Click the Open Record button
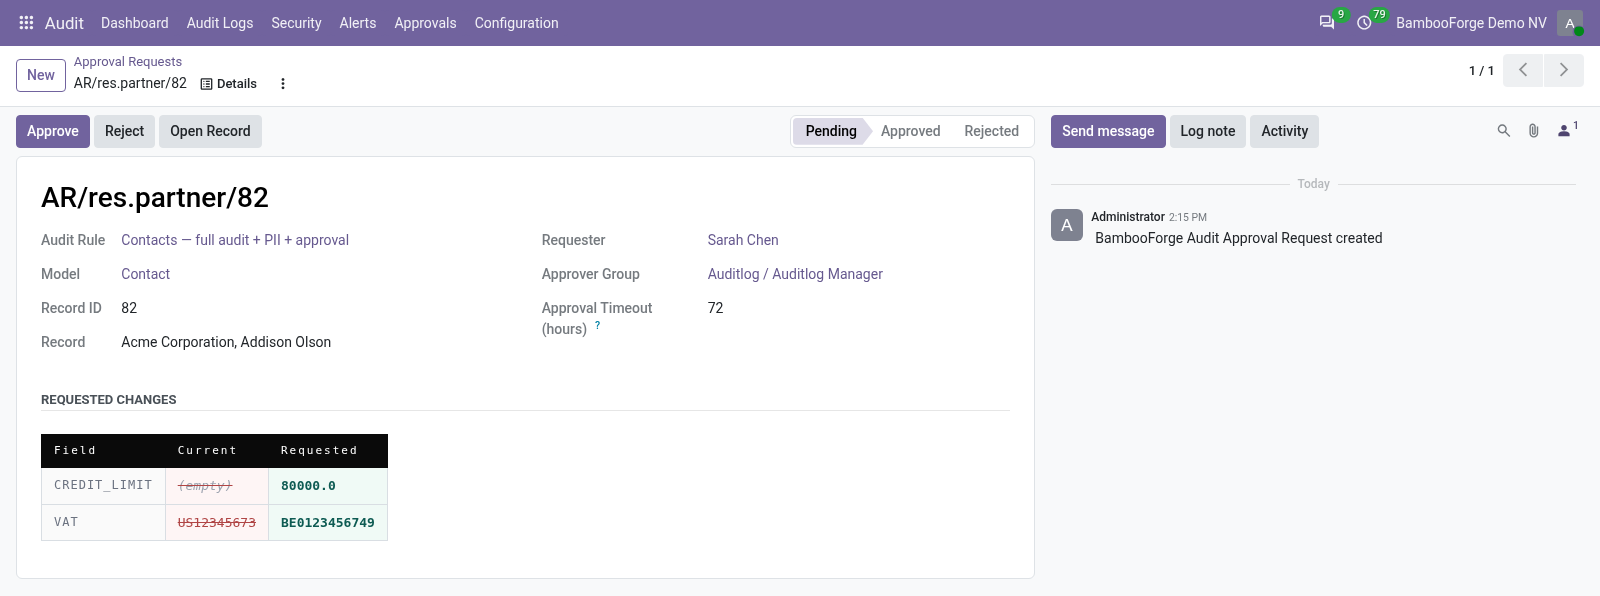Image resolution: width=1600 pixels, height=596 pixels. pos(210,131)
